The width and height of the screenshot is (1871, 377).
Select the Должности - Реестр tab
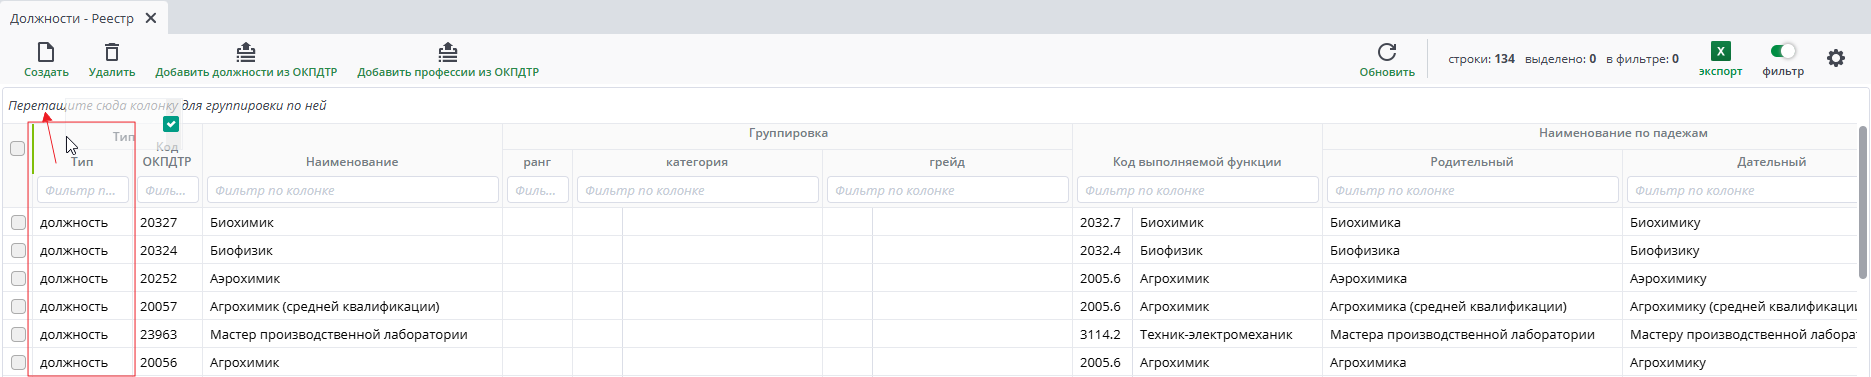click(x=72, y=18)
